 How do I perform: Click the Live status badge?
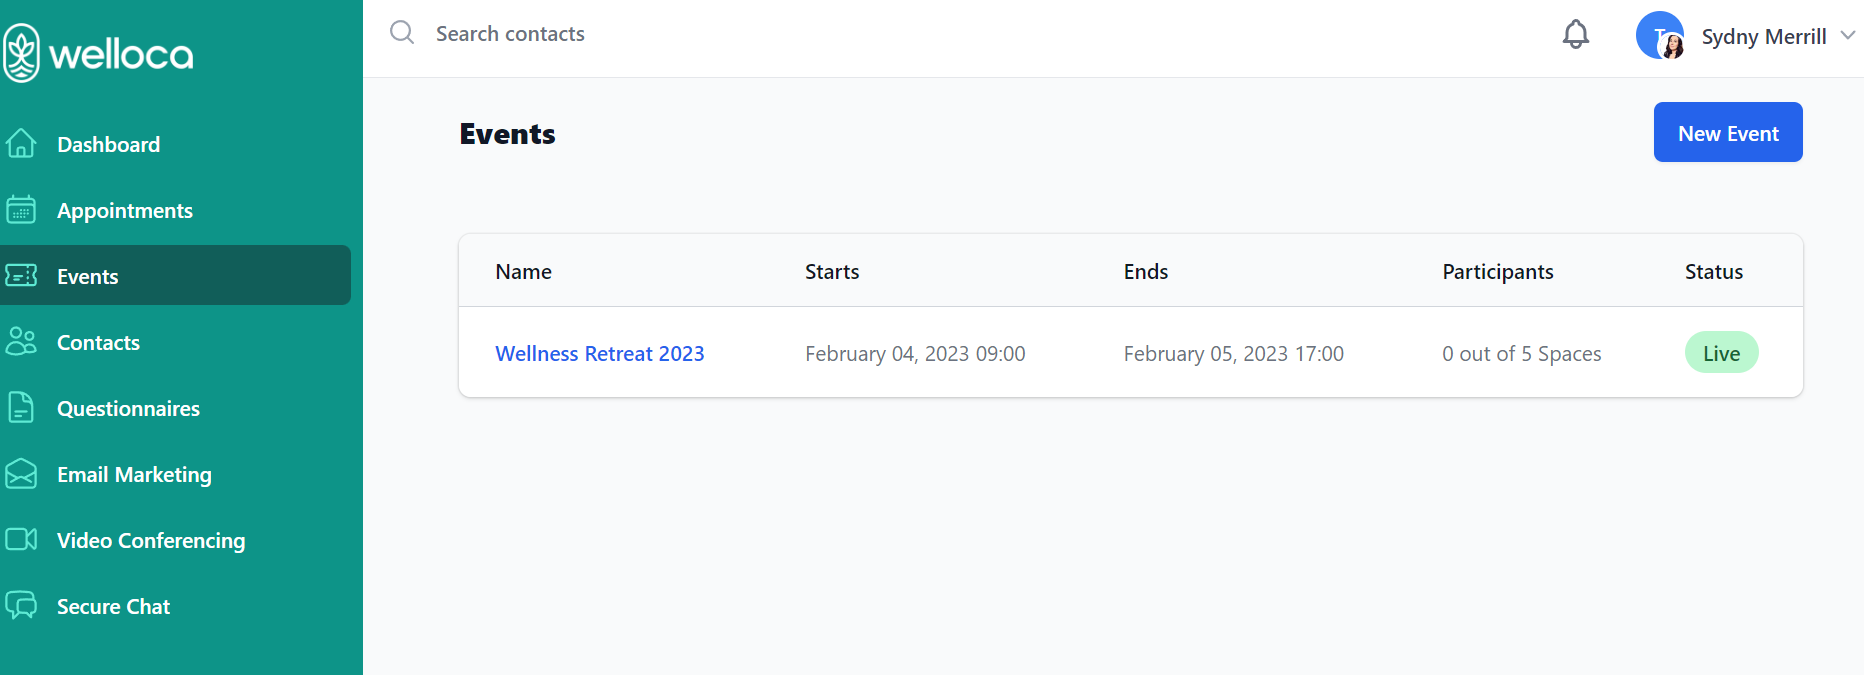(x=1721, y=352)
